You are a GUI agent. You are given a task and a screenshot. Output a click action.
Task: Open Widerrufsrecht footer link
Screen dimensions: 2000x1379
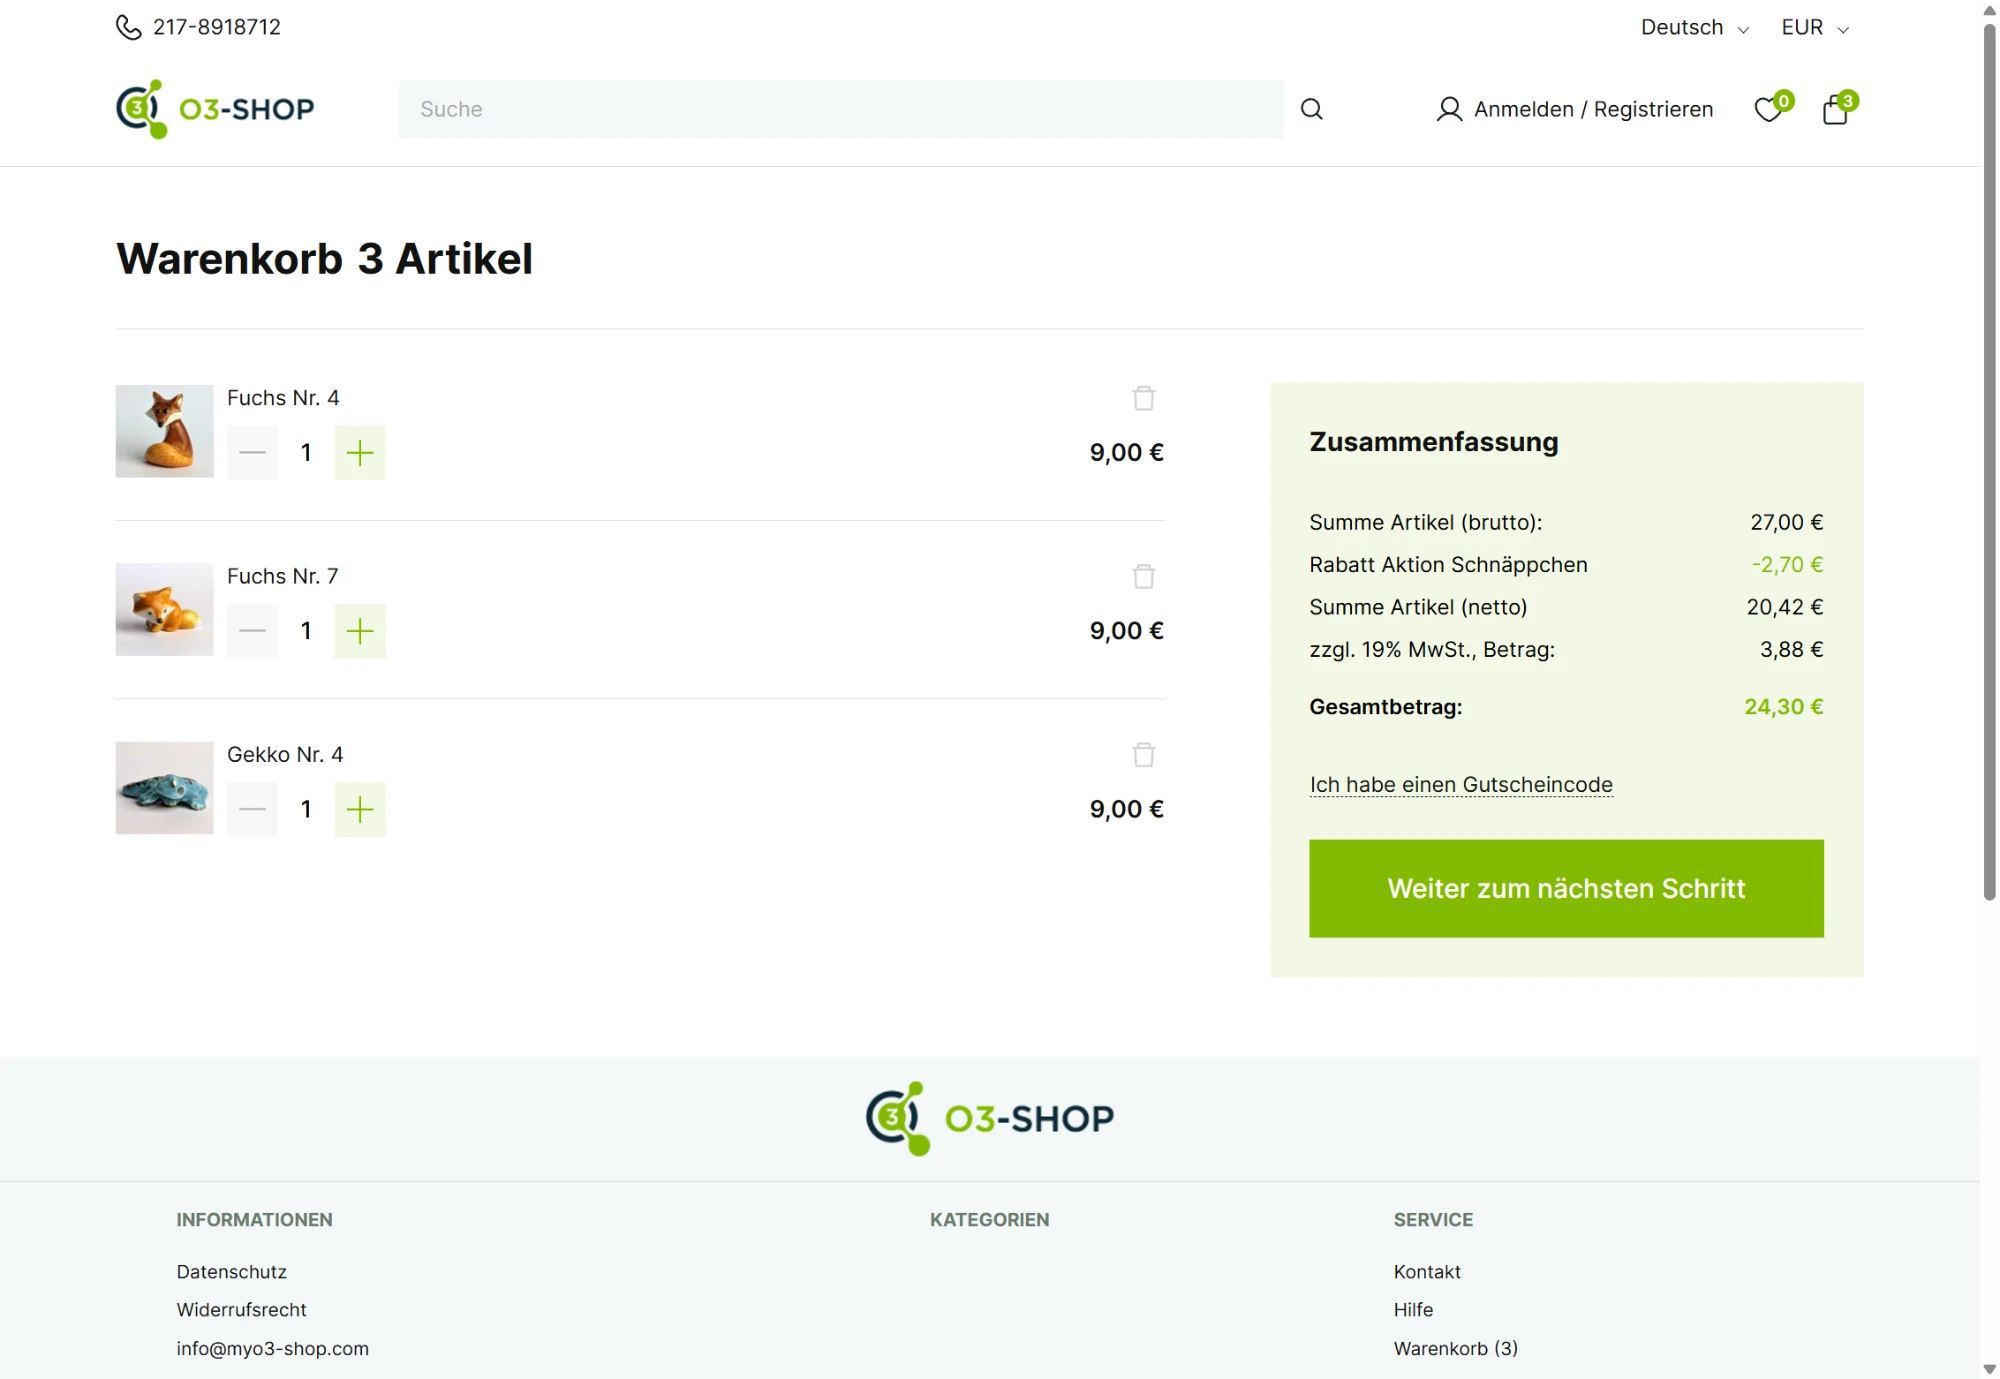tap(241, 1309)
